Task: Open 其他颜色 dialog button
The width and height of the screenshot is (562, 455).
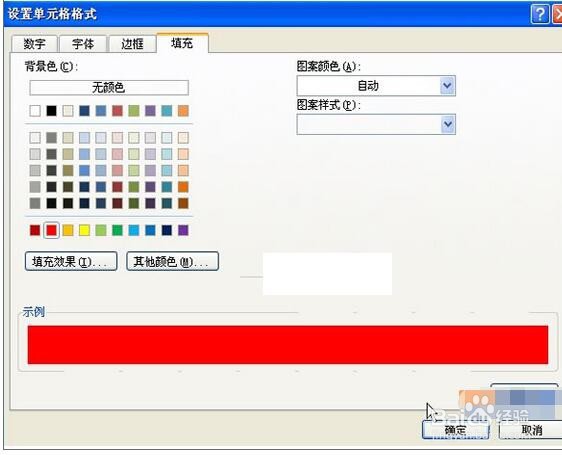Action: coord(172,261)
